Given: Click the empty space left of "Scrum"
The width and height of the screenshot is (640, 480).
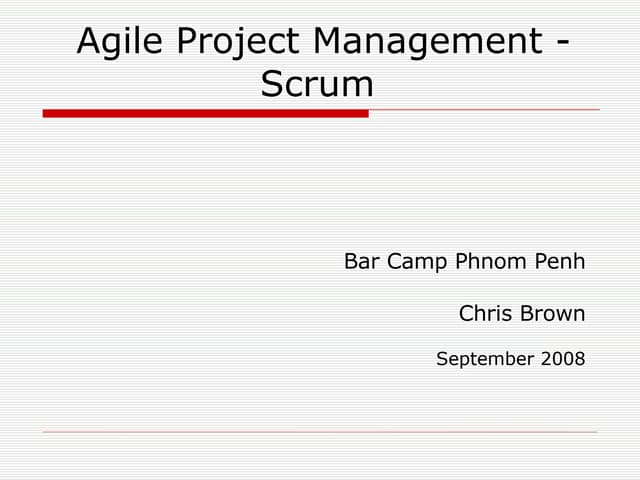Looking at the screenshot, I should [150, 85].
